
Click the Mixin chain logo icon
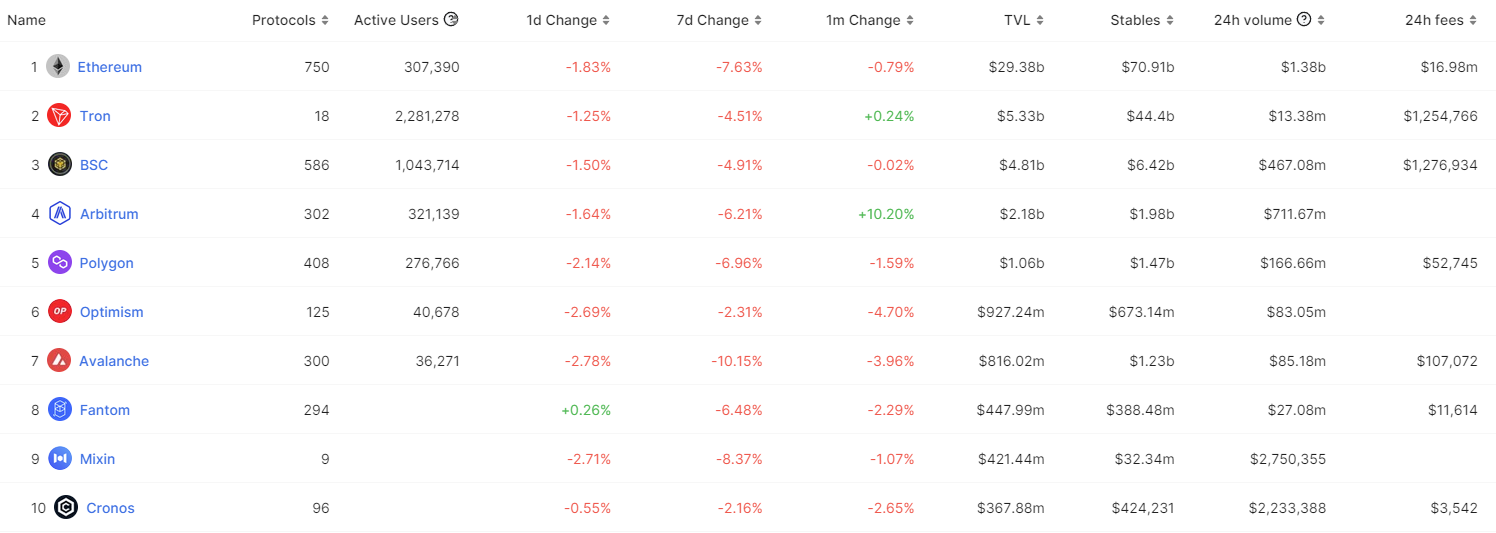[59, 459]
